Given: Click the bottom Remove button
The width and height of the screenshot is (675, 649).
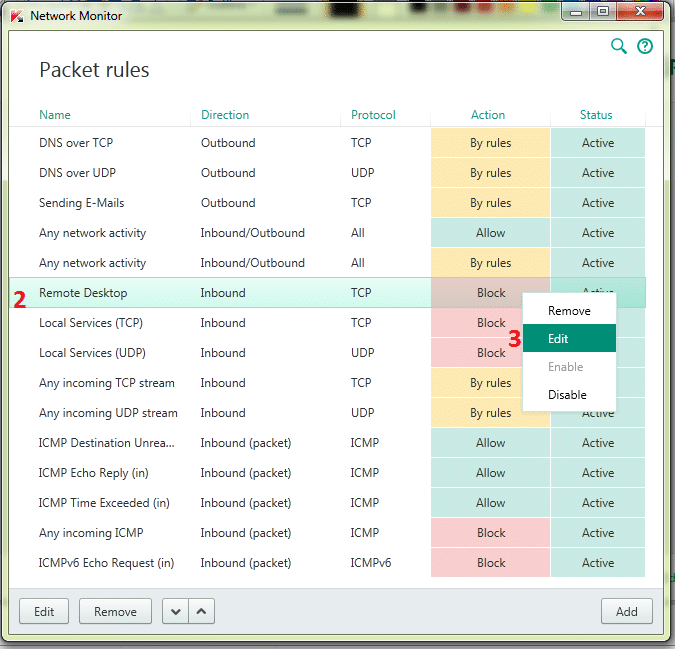Looking at the screenshot, I should tap(115, 611).
